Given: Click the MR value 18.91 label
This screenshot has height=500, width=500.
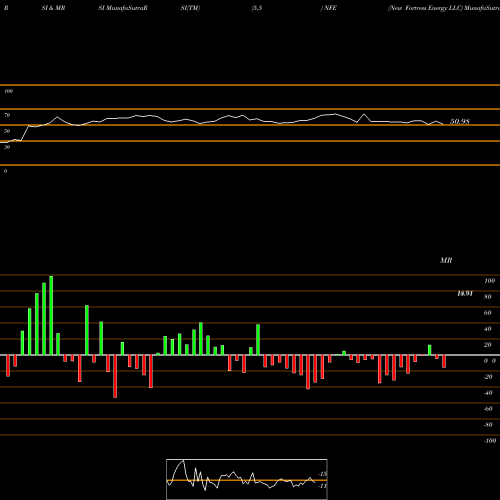Looking at the screenshot, I should pos(465,293).
